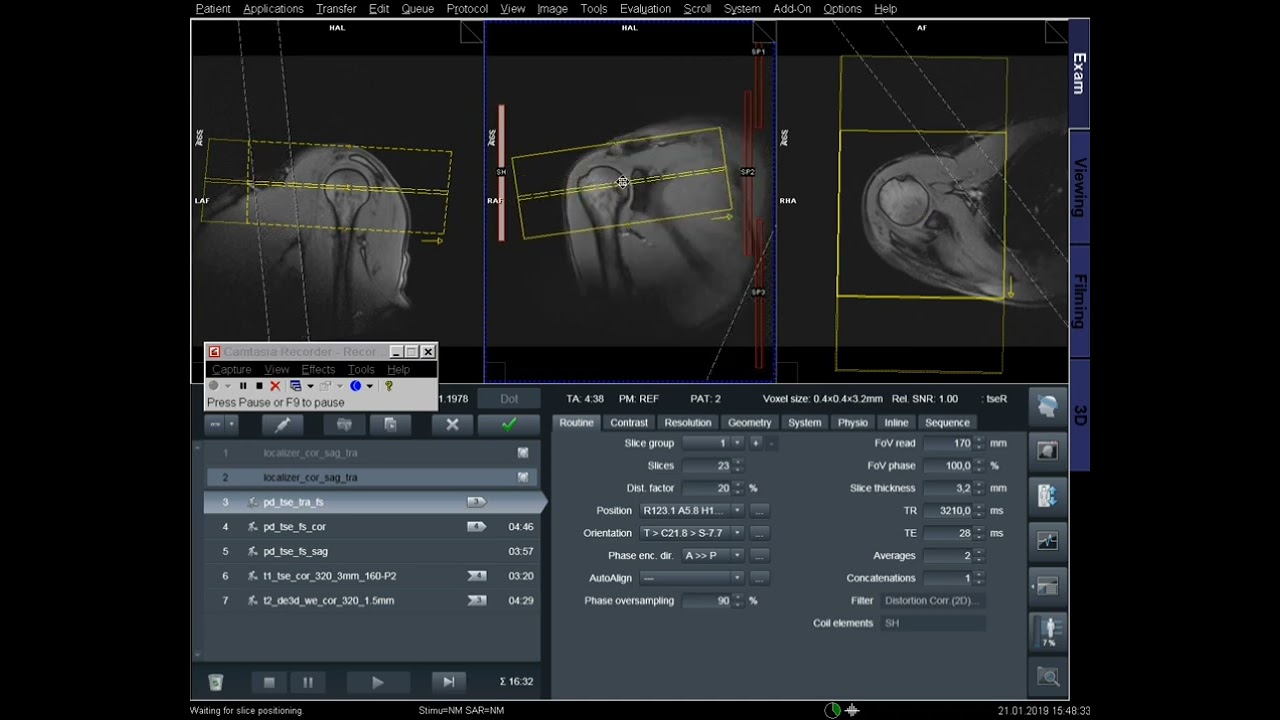Click the contrast syringe button above queue
The image size is (1280, 720).
[x=282, y=424]
